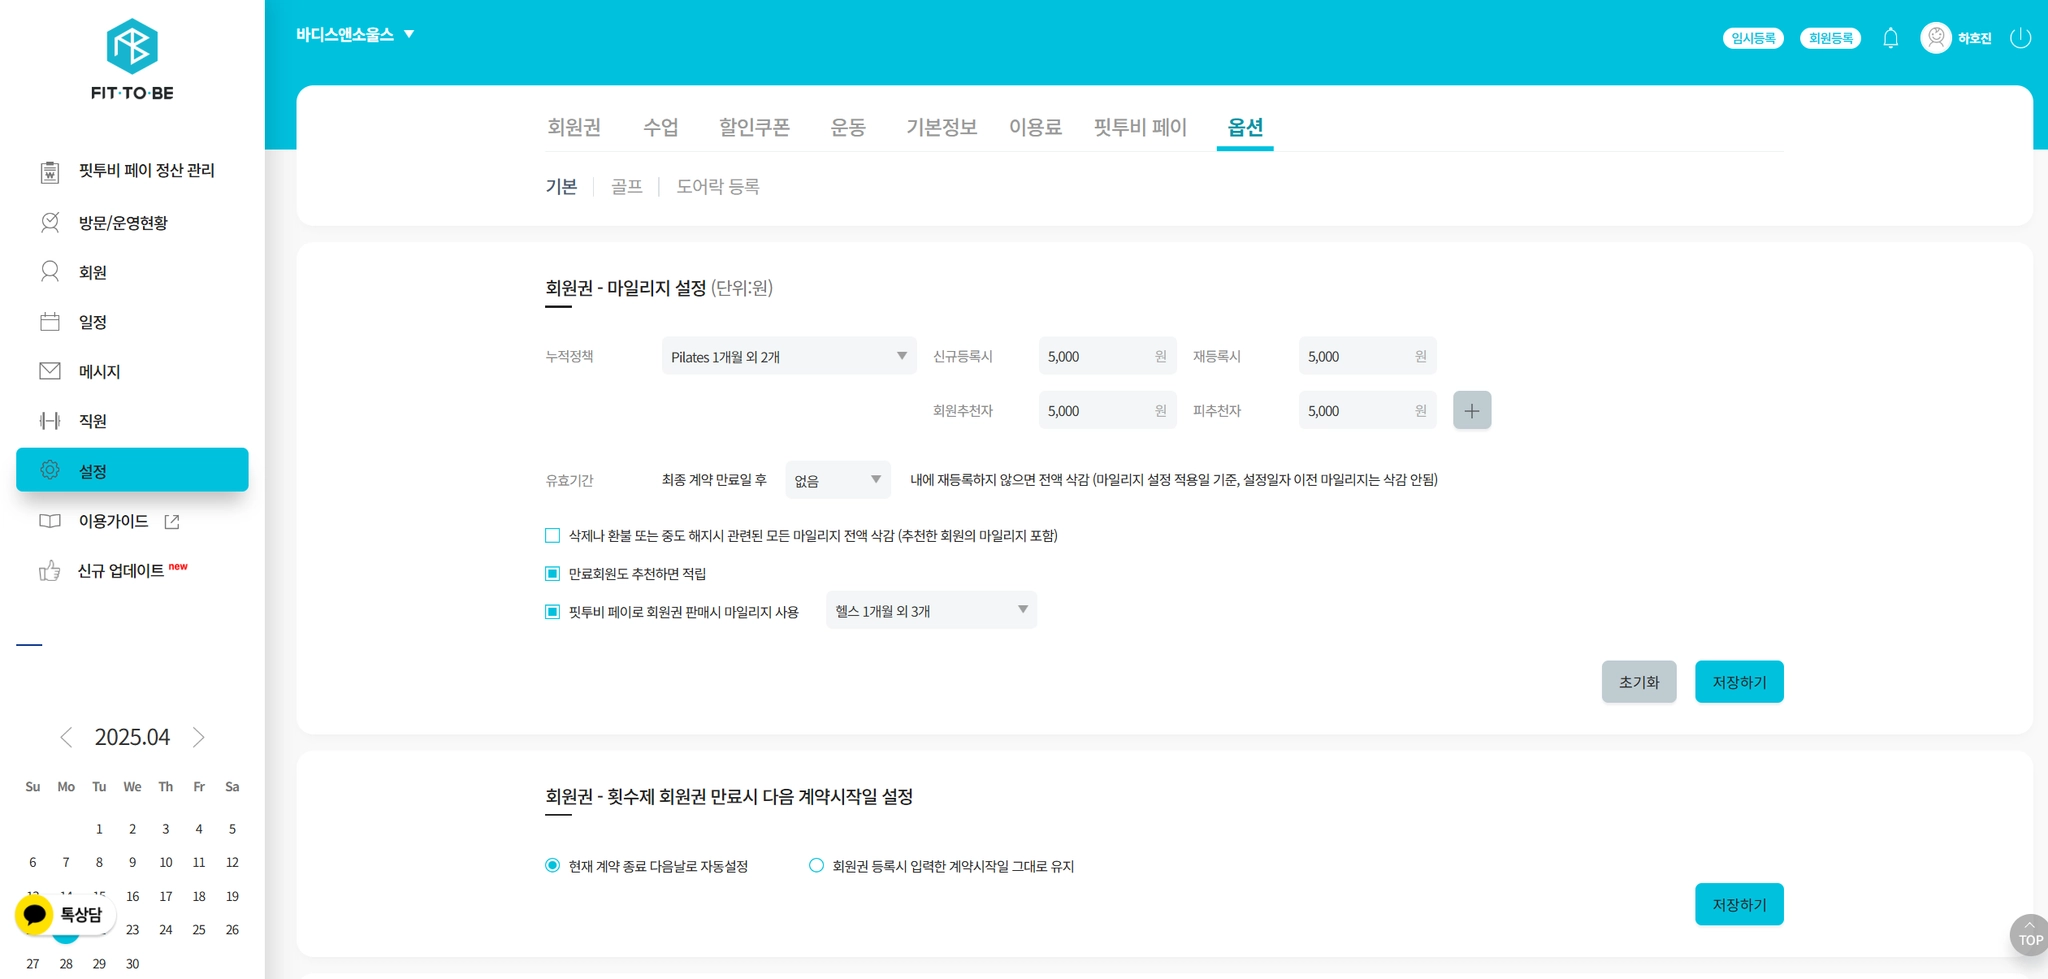The image size is (2048, 979).
Task: Open the user profile avatar icon
Action: tap(1936, 38)
